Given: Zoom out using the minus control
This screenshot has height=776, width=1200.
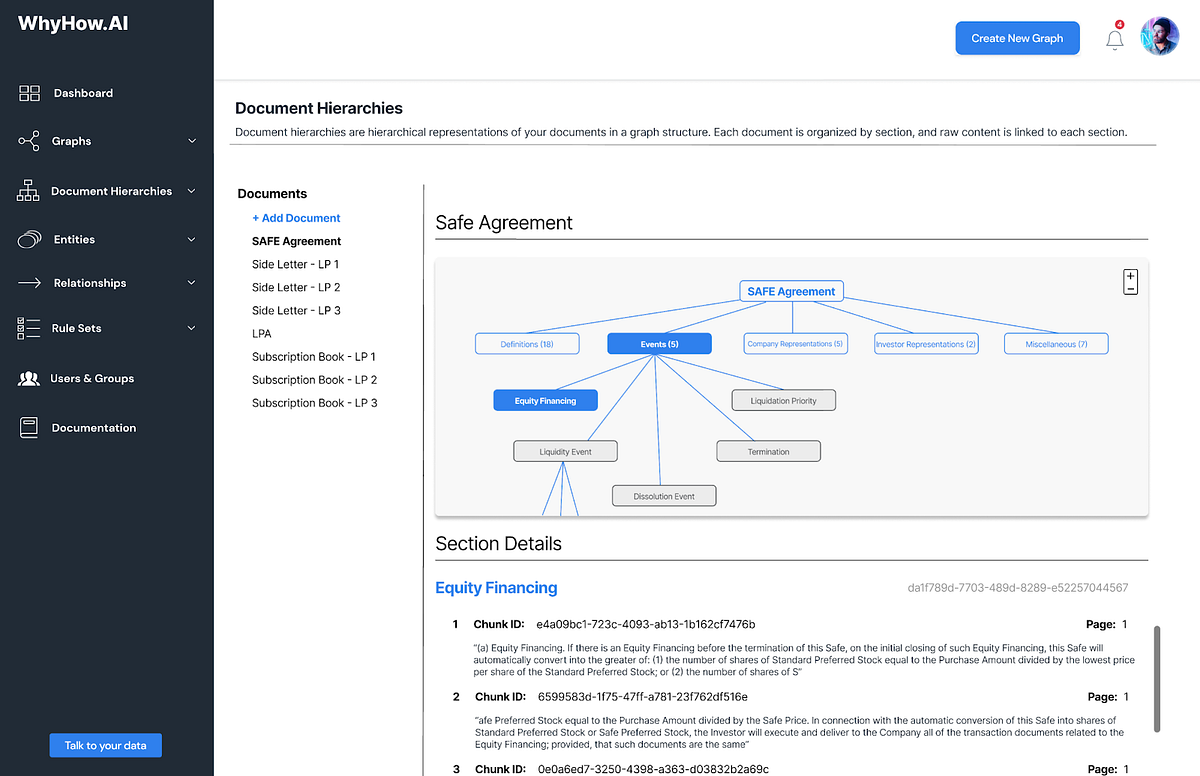Looking at the screenshot, I should click(x=1130, y=291).
